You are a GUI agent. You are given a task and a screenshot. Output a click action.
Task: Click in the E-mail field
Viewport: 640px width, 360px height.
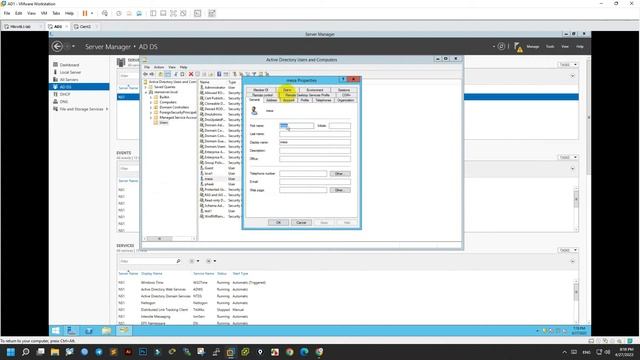315,182
